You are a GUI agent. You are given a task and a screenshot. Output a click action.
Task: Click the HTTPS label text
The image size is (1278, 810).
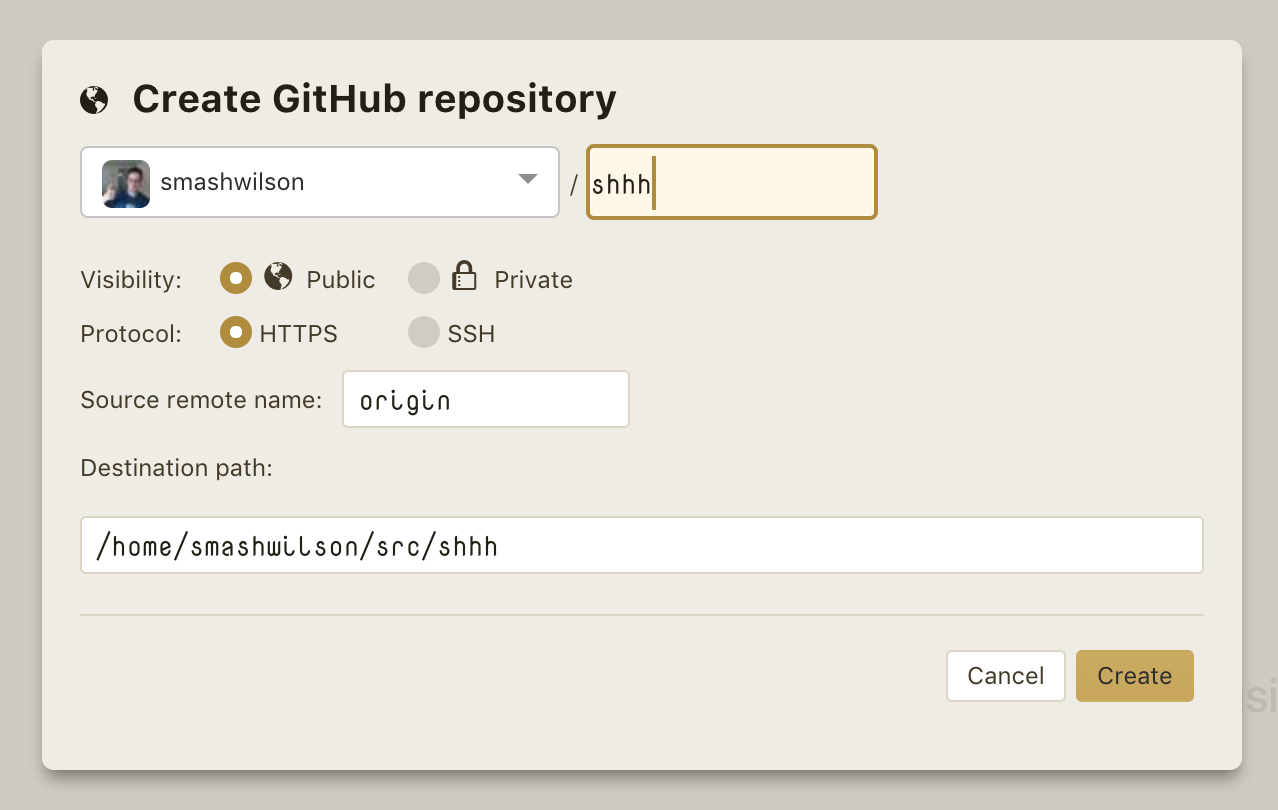299,334
